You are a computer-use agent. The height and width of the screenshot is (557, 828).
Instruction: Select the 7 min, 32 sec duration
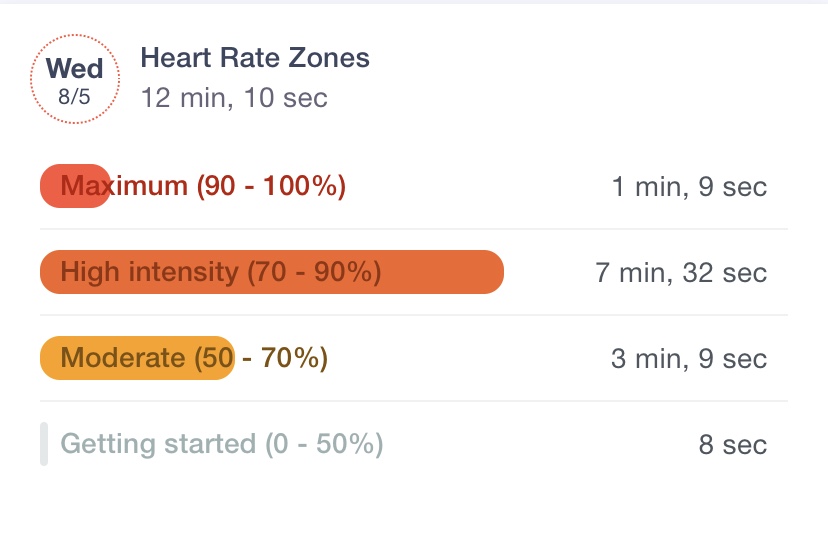[681, 273]
